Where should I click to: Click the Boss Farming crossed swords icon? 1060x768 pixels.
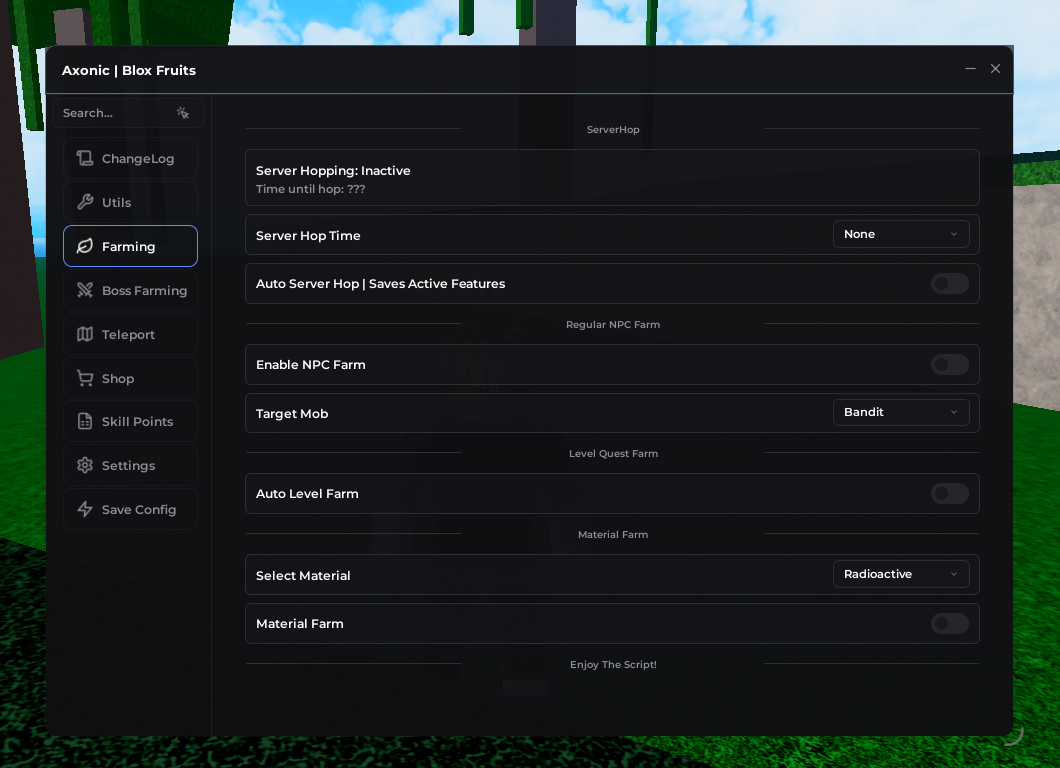(85, 290)
